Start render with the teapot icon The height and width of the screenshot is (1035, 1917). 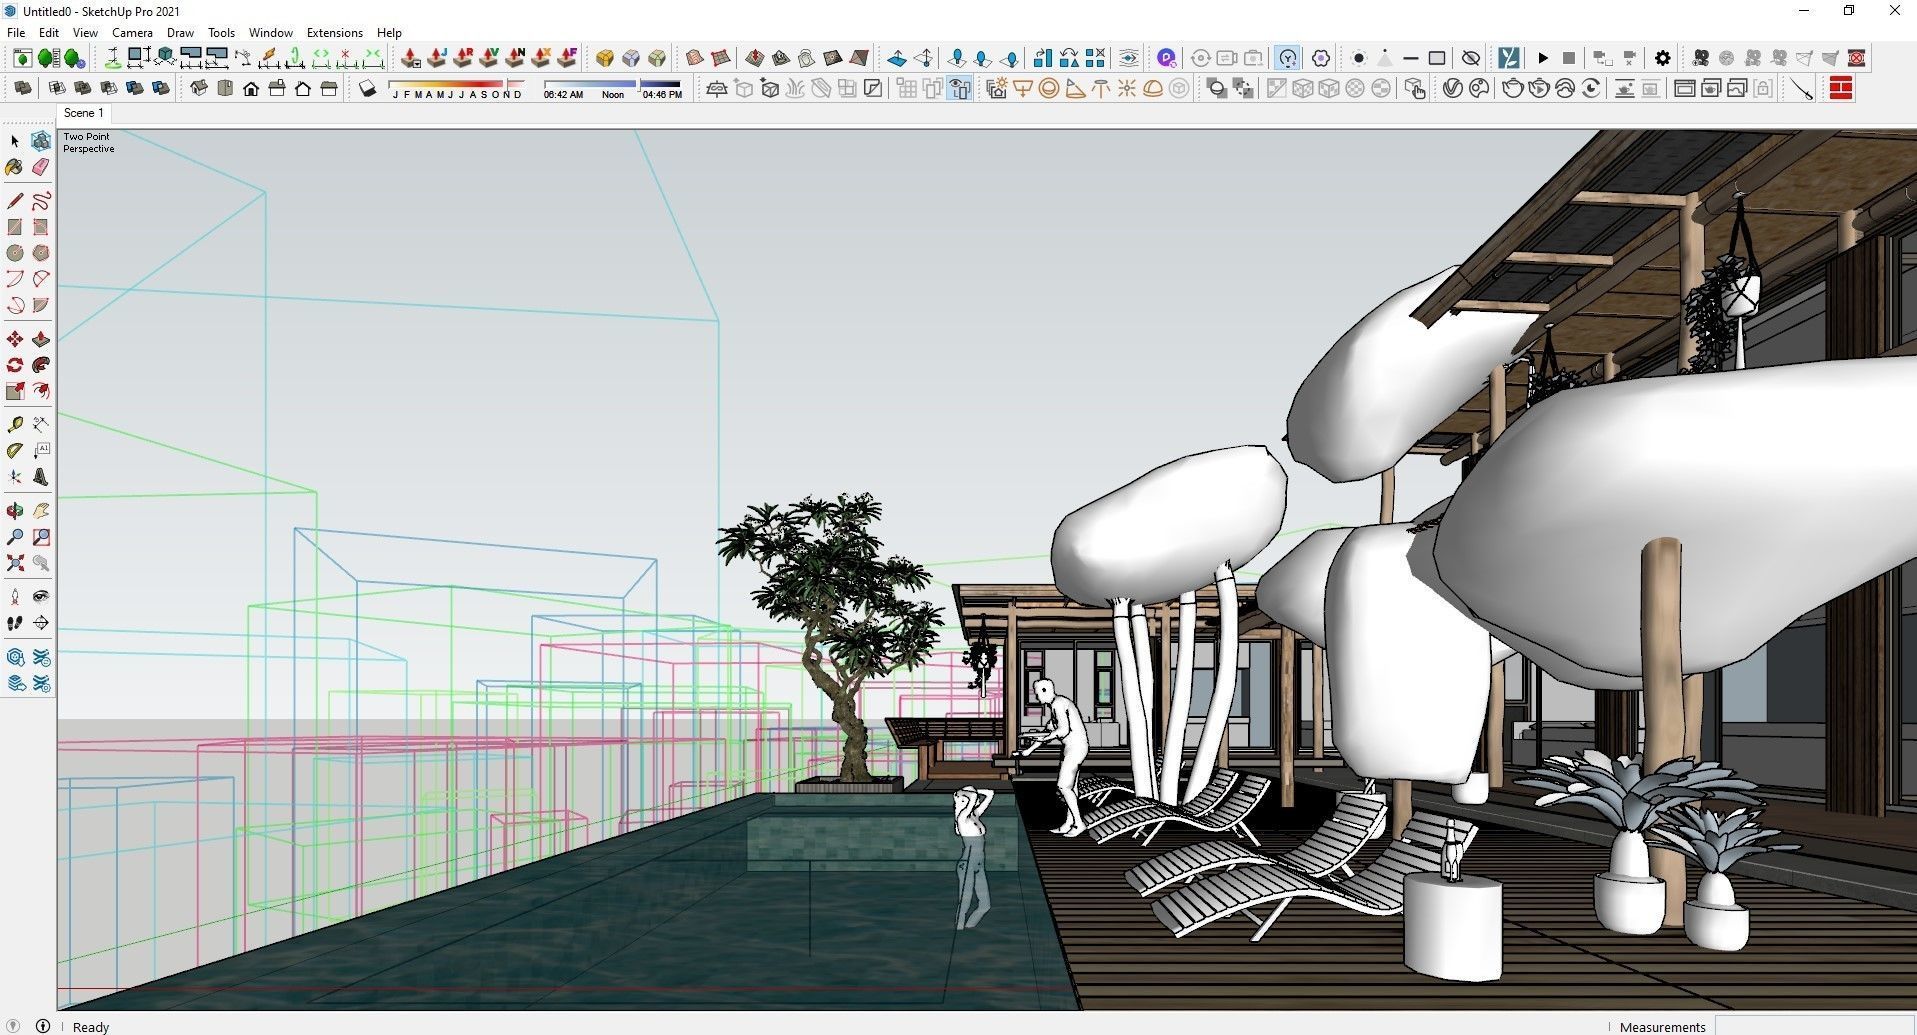(1513, 88)
